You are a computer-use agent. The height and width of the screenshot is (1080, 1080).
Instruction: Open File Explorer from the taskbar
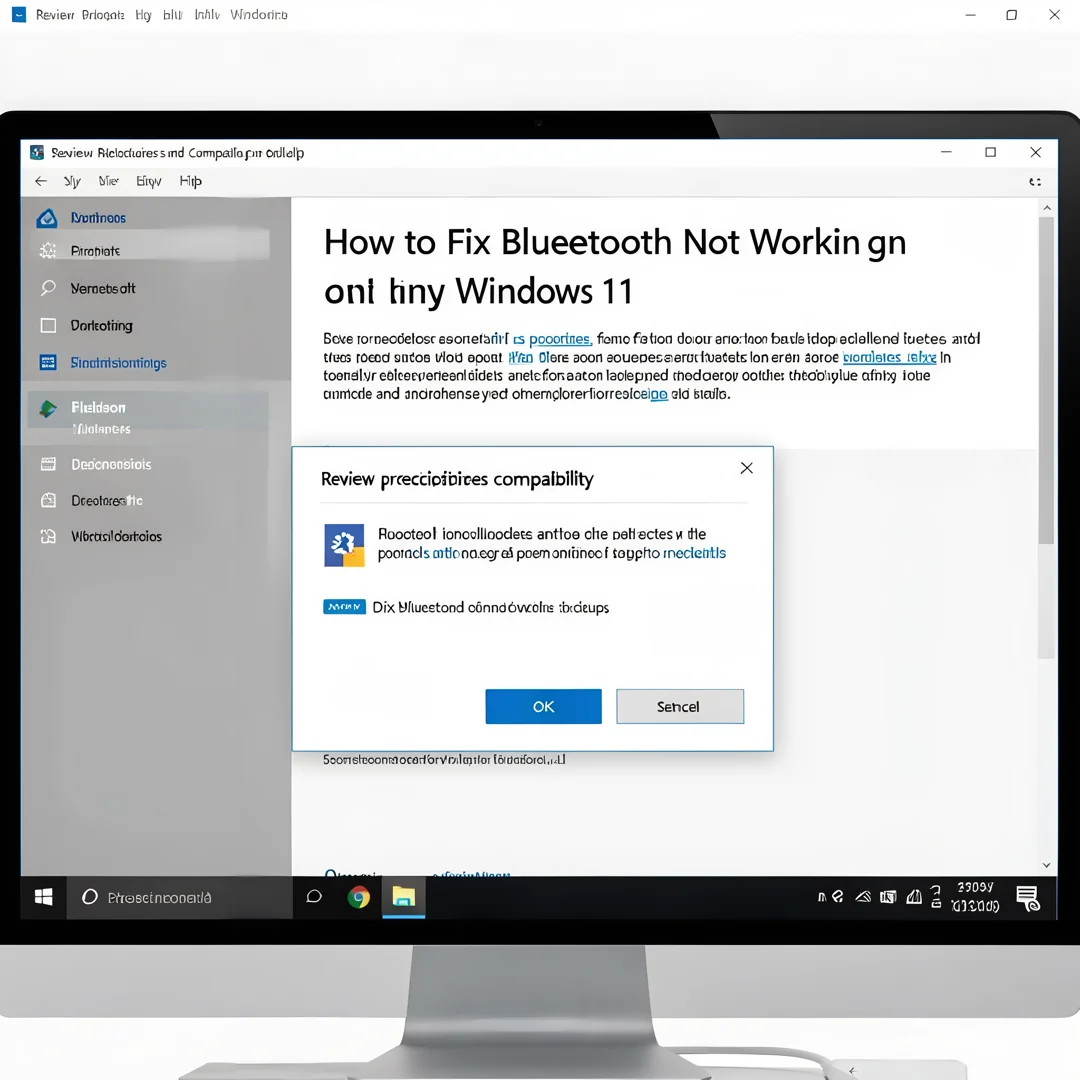point(404,897)
